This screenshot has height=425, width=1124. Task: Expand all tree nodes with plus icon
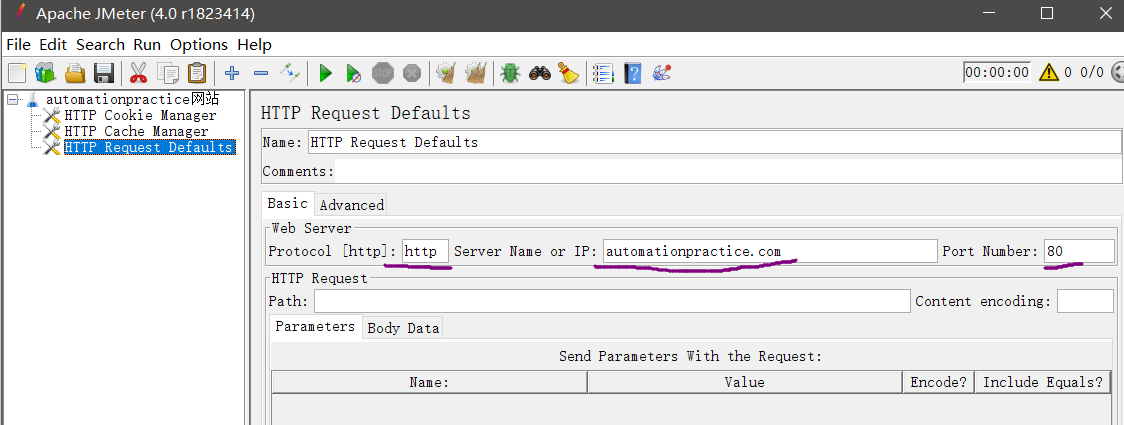point(232,72)
